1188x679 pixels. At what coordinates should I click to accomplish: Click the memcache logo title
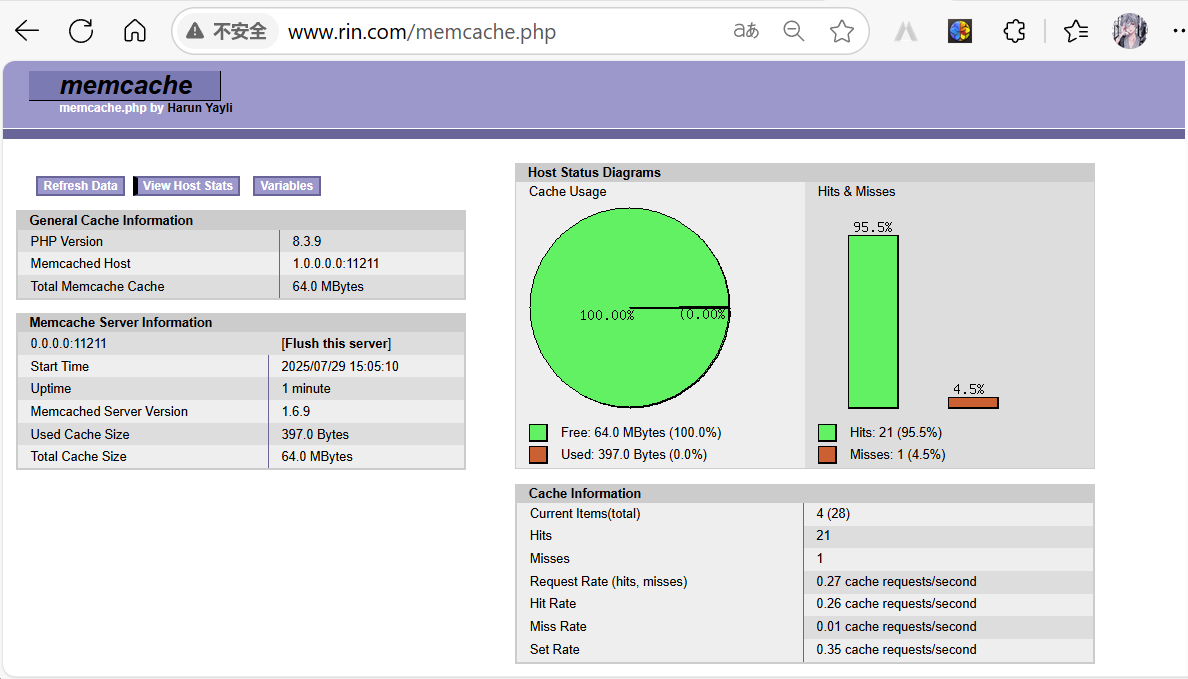tap(126, 86)
